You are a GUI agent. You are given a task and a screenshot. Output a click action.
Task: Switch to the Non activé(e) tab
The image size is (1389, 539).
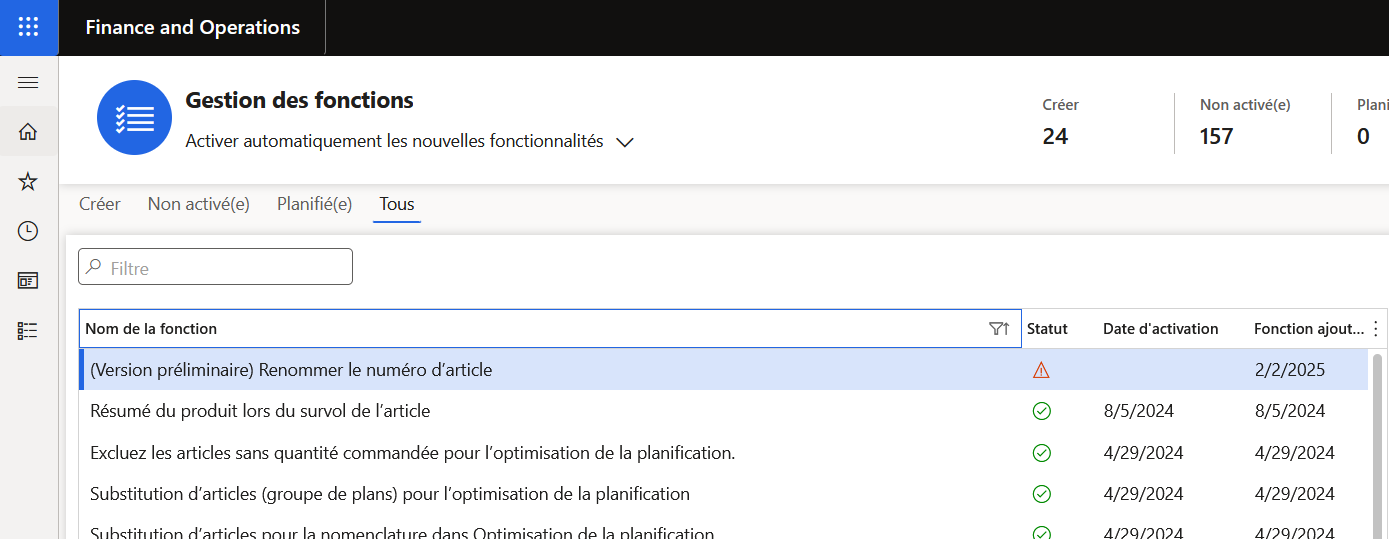[198, 204]
